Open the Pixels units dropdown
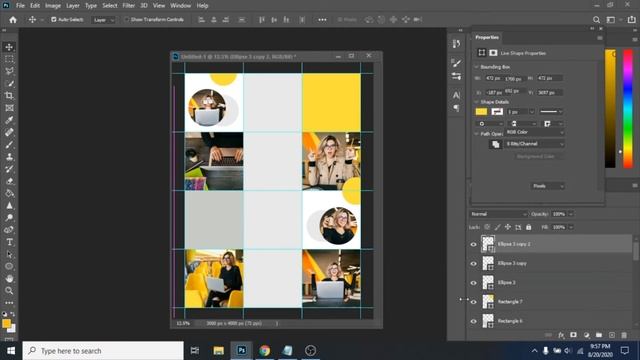Viewport: 640px width, 360px height. (x=548, y=186)
